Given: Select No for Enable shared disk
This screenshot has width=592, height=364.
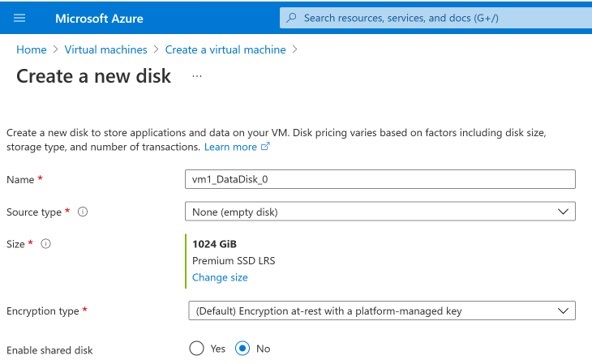Looking at the screenshot, I should pyautogui.click(x=242, y=349).
